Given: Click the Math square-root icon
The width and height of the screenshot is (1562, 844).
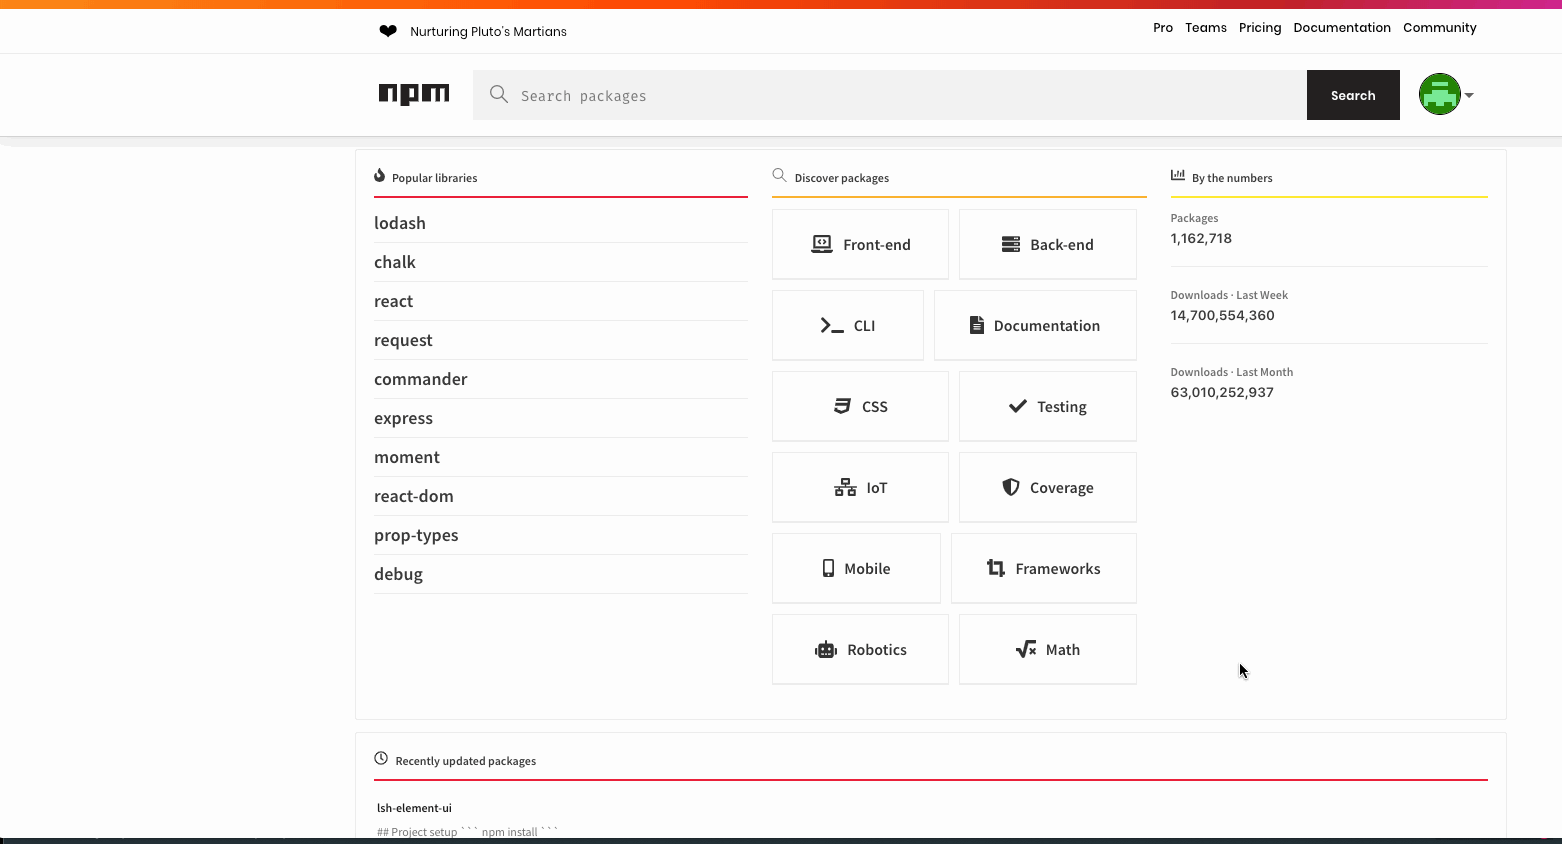Looking at the screenshot, I should (x=1026, y=649).
